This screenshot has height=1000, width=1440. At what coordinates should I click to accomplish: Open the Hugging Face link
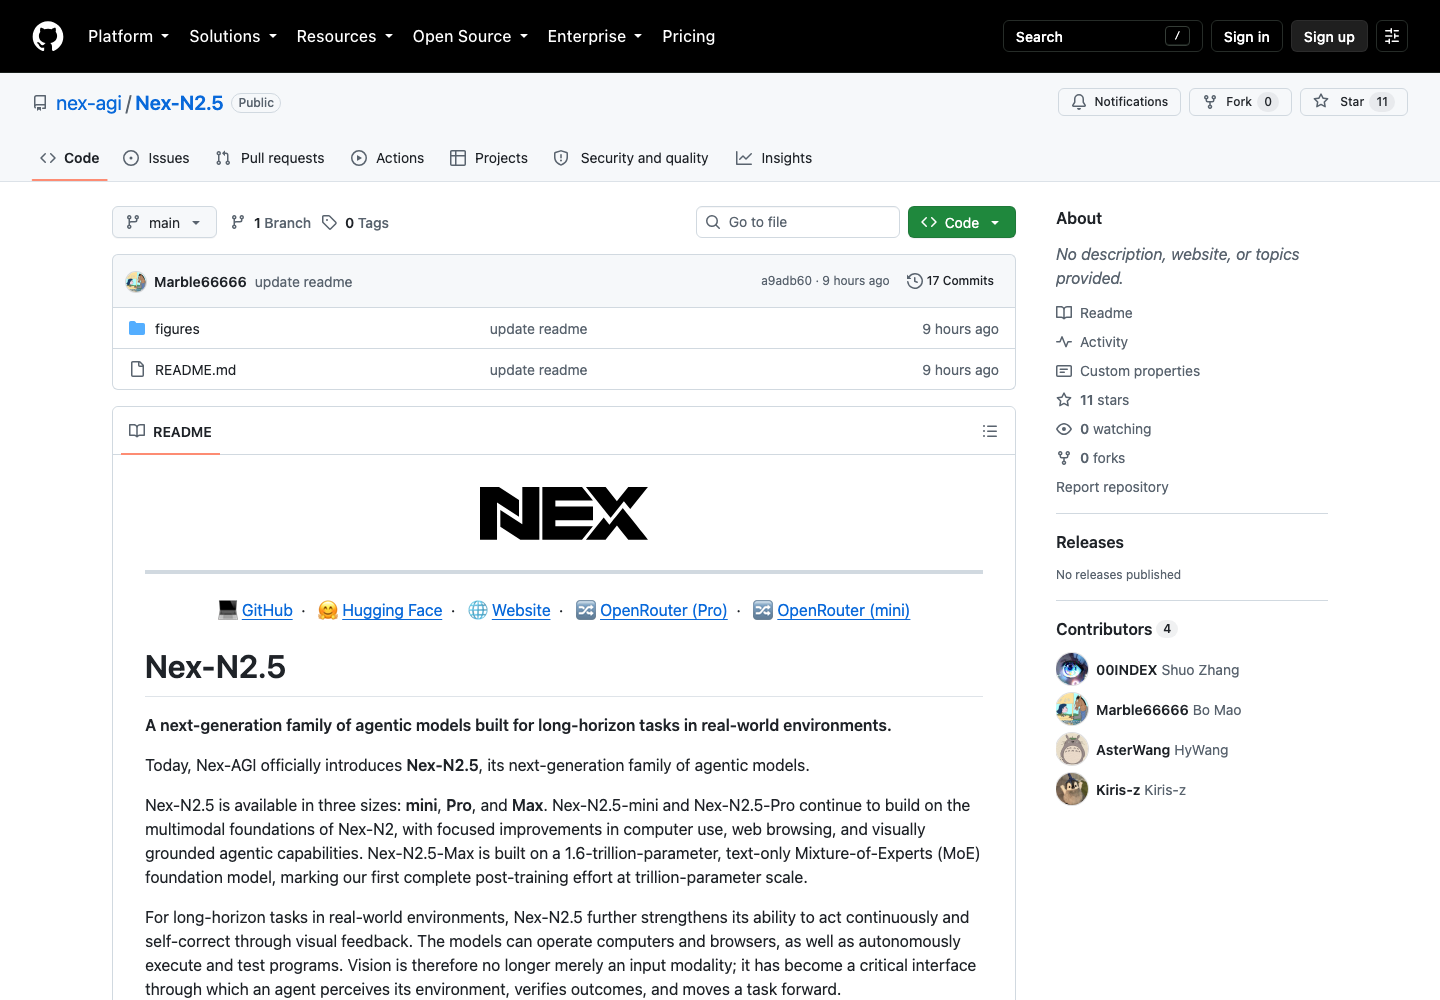392,610
